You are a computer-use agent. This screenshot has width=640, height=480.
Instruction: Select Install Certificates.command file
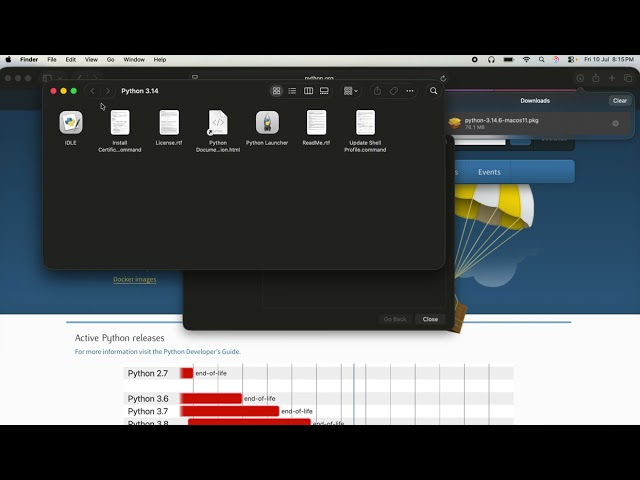120,122
